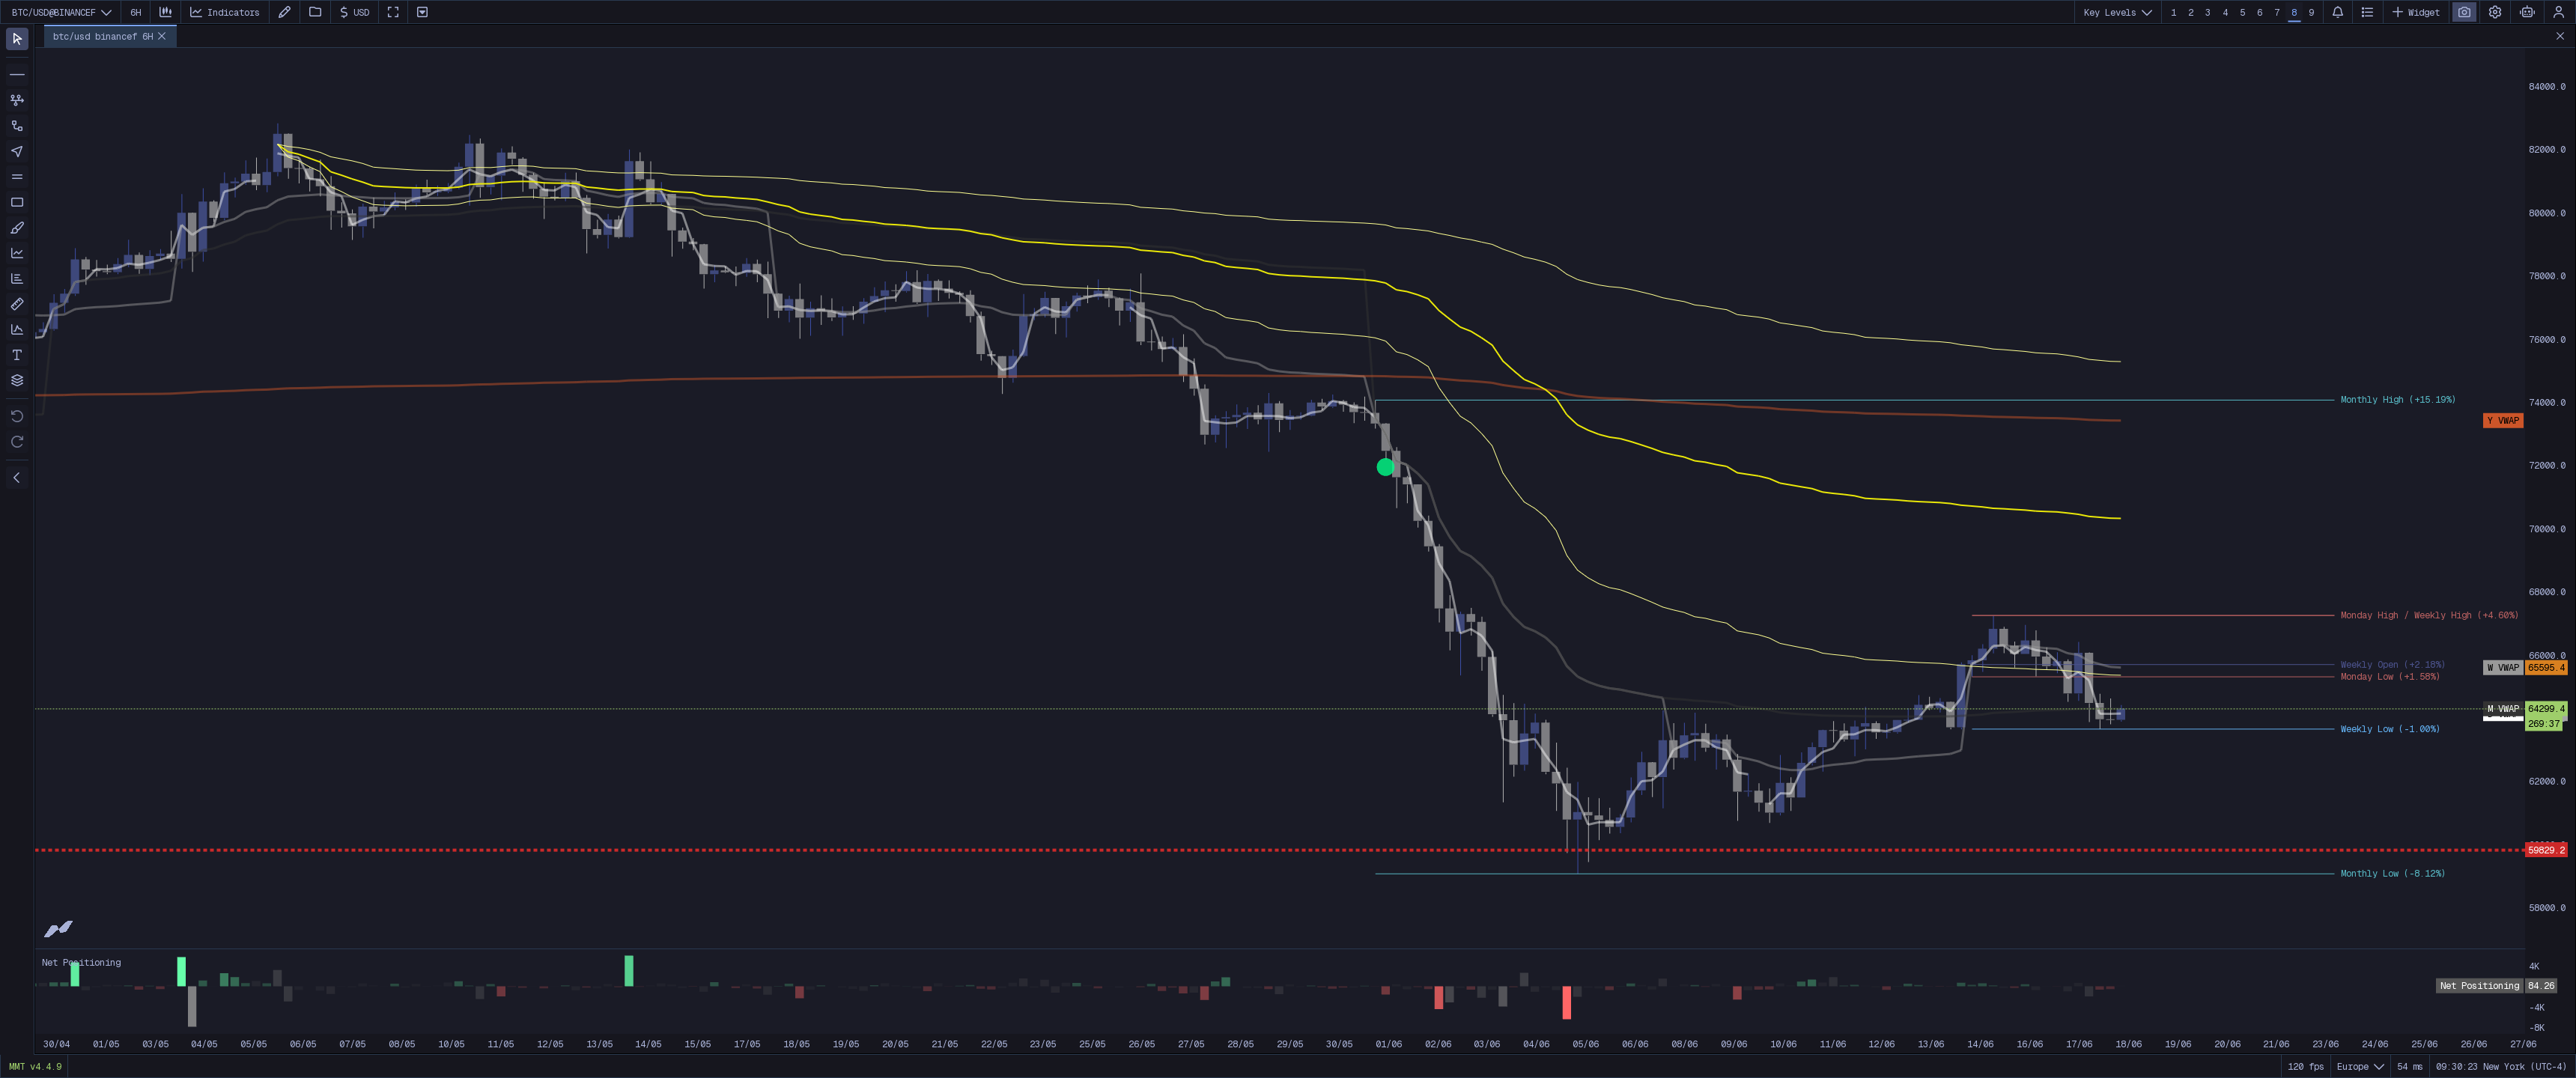The height and width of the screenshot is (1078, 2576).
Task: Open the Europe server region dropdown
Action: [x=2359, y=1067]
